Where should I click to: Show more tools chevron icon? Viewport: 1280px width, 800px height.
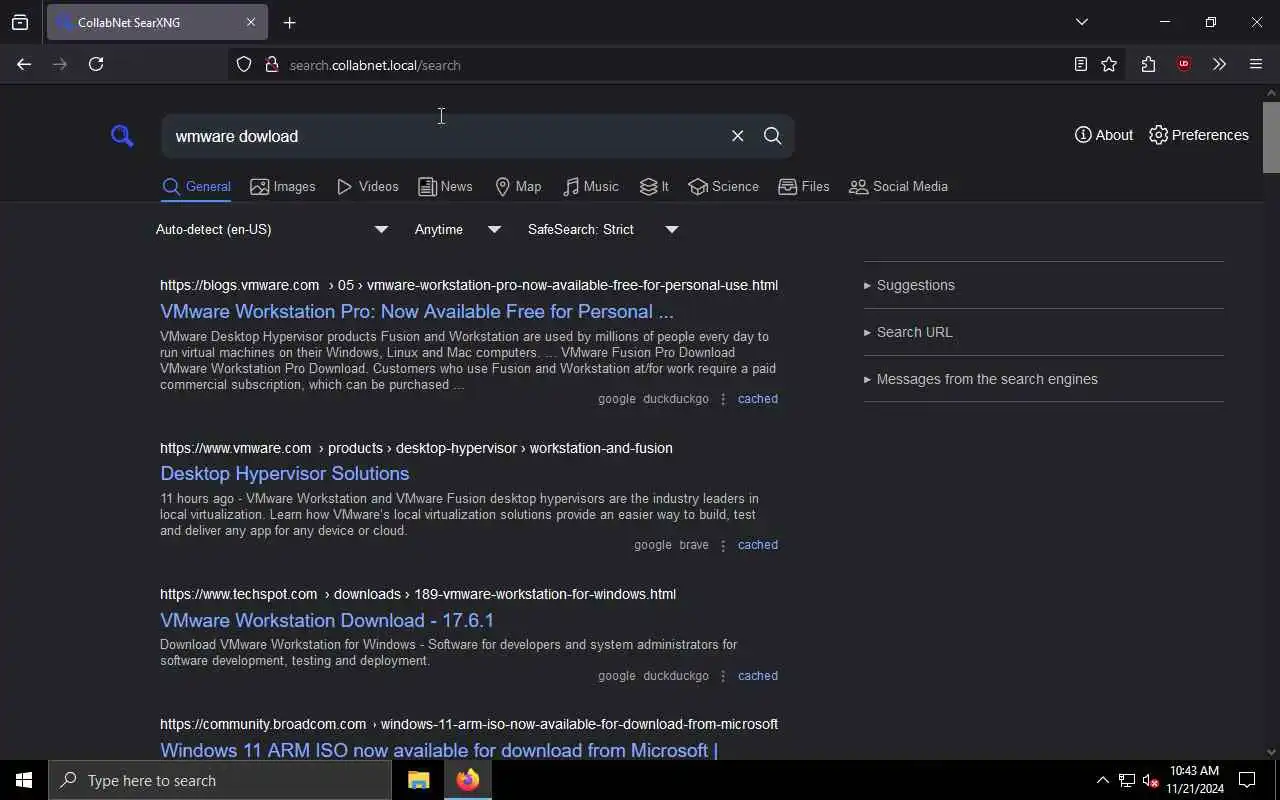tap(1219, 64)
